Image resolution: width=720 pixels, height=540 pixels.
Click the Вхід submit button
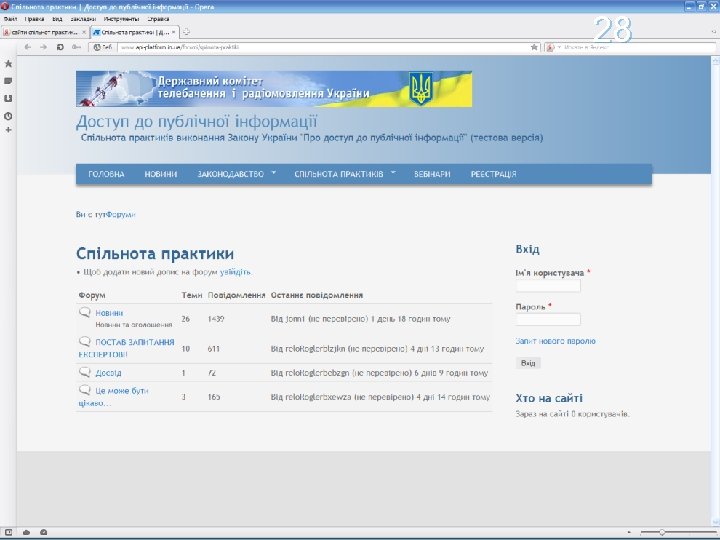(x=528, y=363)
